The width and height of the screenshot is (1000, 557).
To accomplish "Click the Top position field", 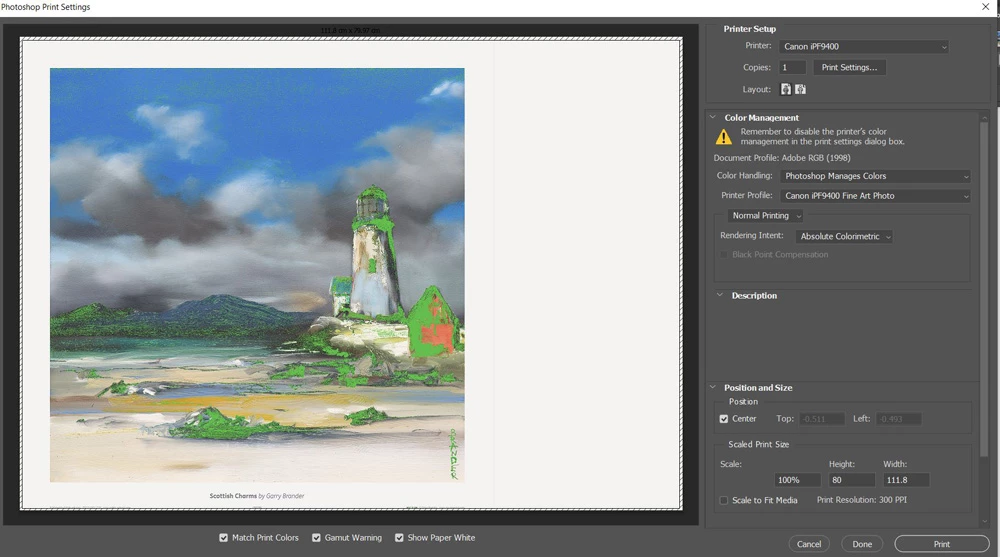I will 821,419.
